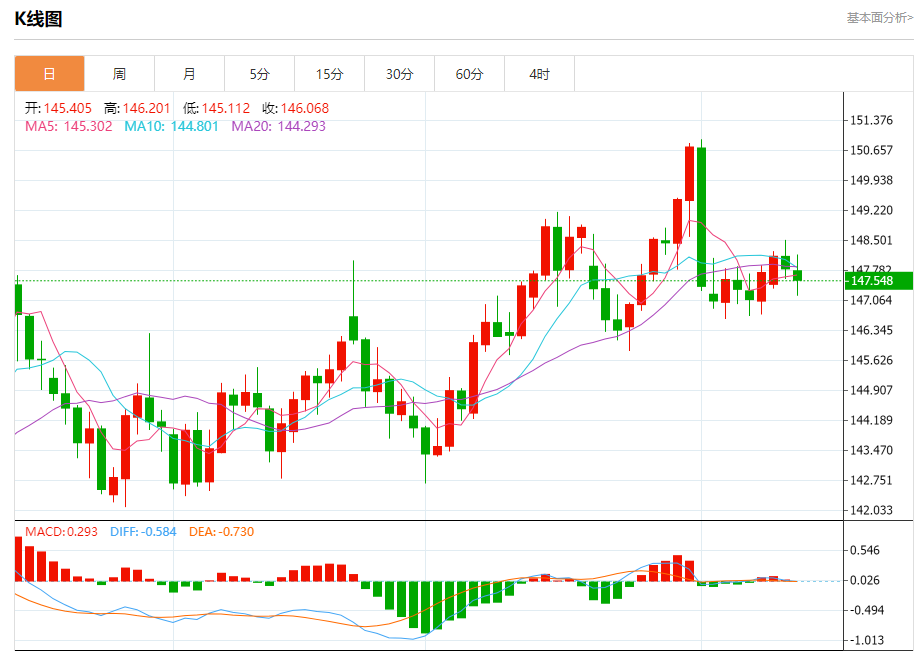Image resolution: width=917 pixels, height=651 pixels.
Task: Switch to the 月 monthly tab
Action: pos(189,74)
